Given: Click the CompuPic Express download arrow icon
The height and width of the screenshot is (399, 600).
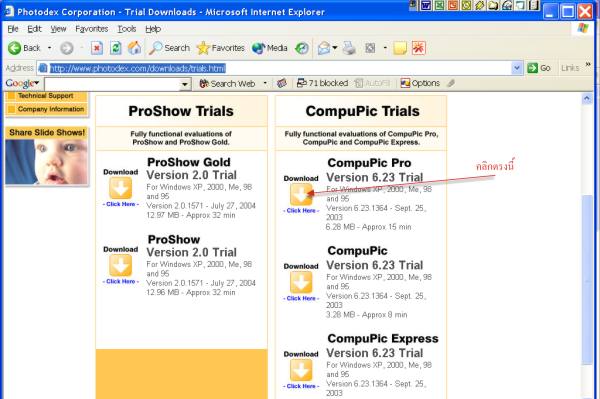Looking at the screenshot, I should click(301, 370).
